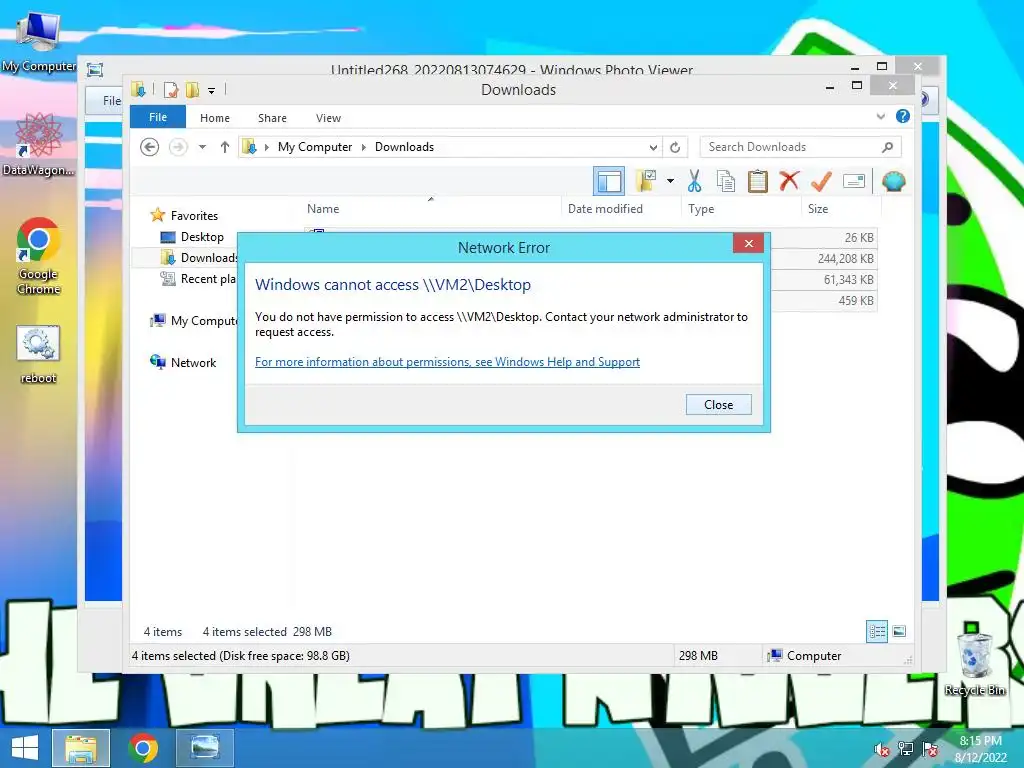Click the Properties quick access icon

(170, 89)
